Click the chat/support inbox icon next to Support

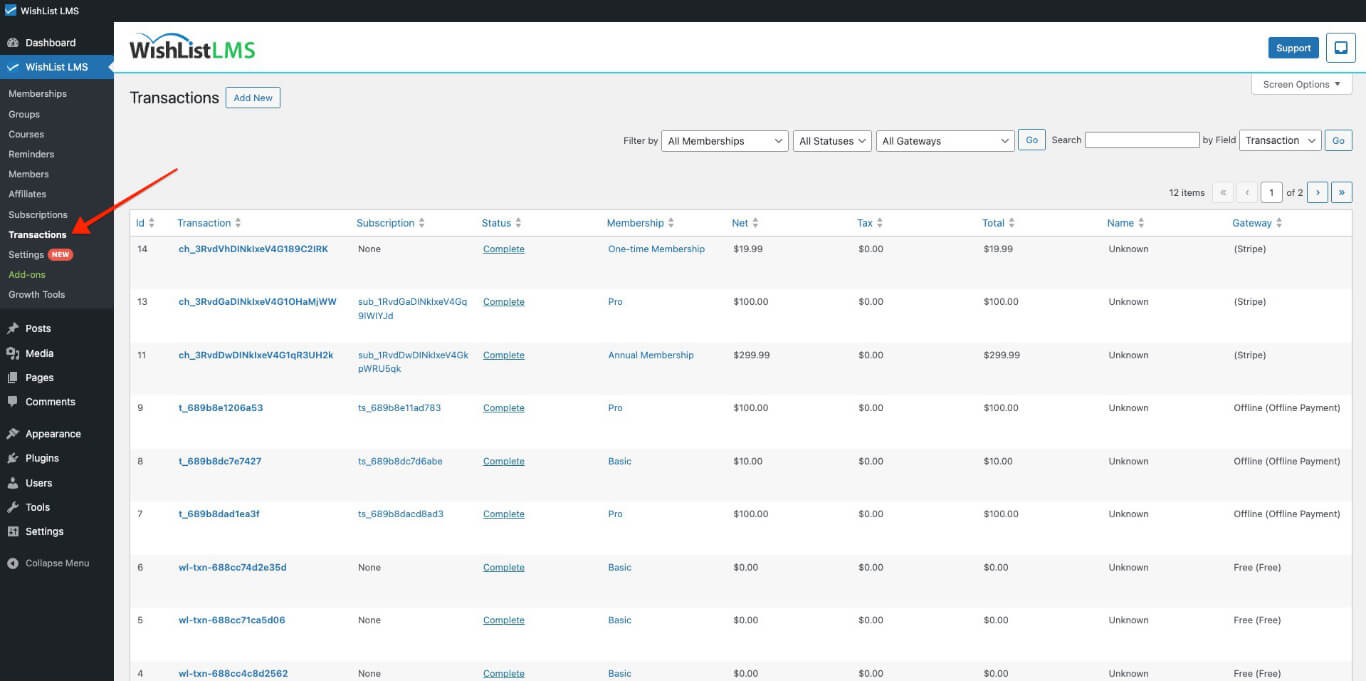[1340, 47]
